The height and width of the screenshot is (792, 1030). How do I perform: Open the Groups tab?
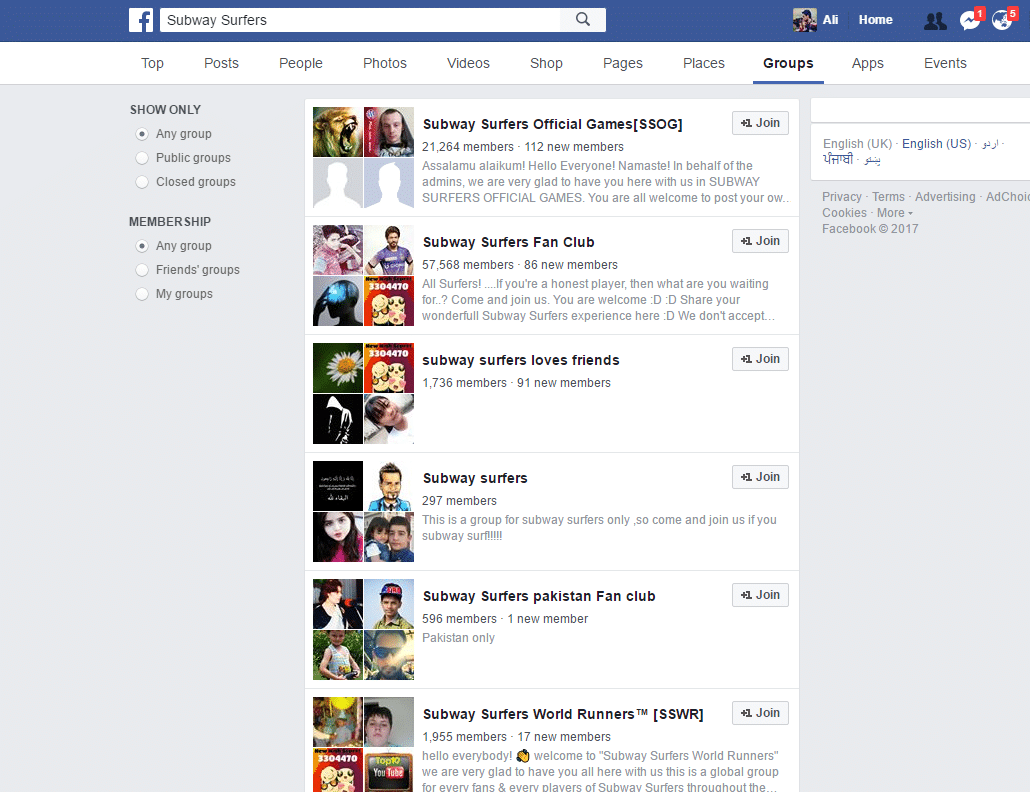(788, 63)
